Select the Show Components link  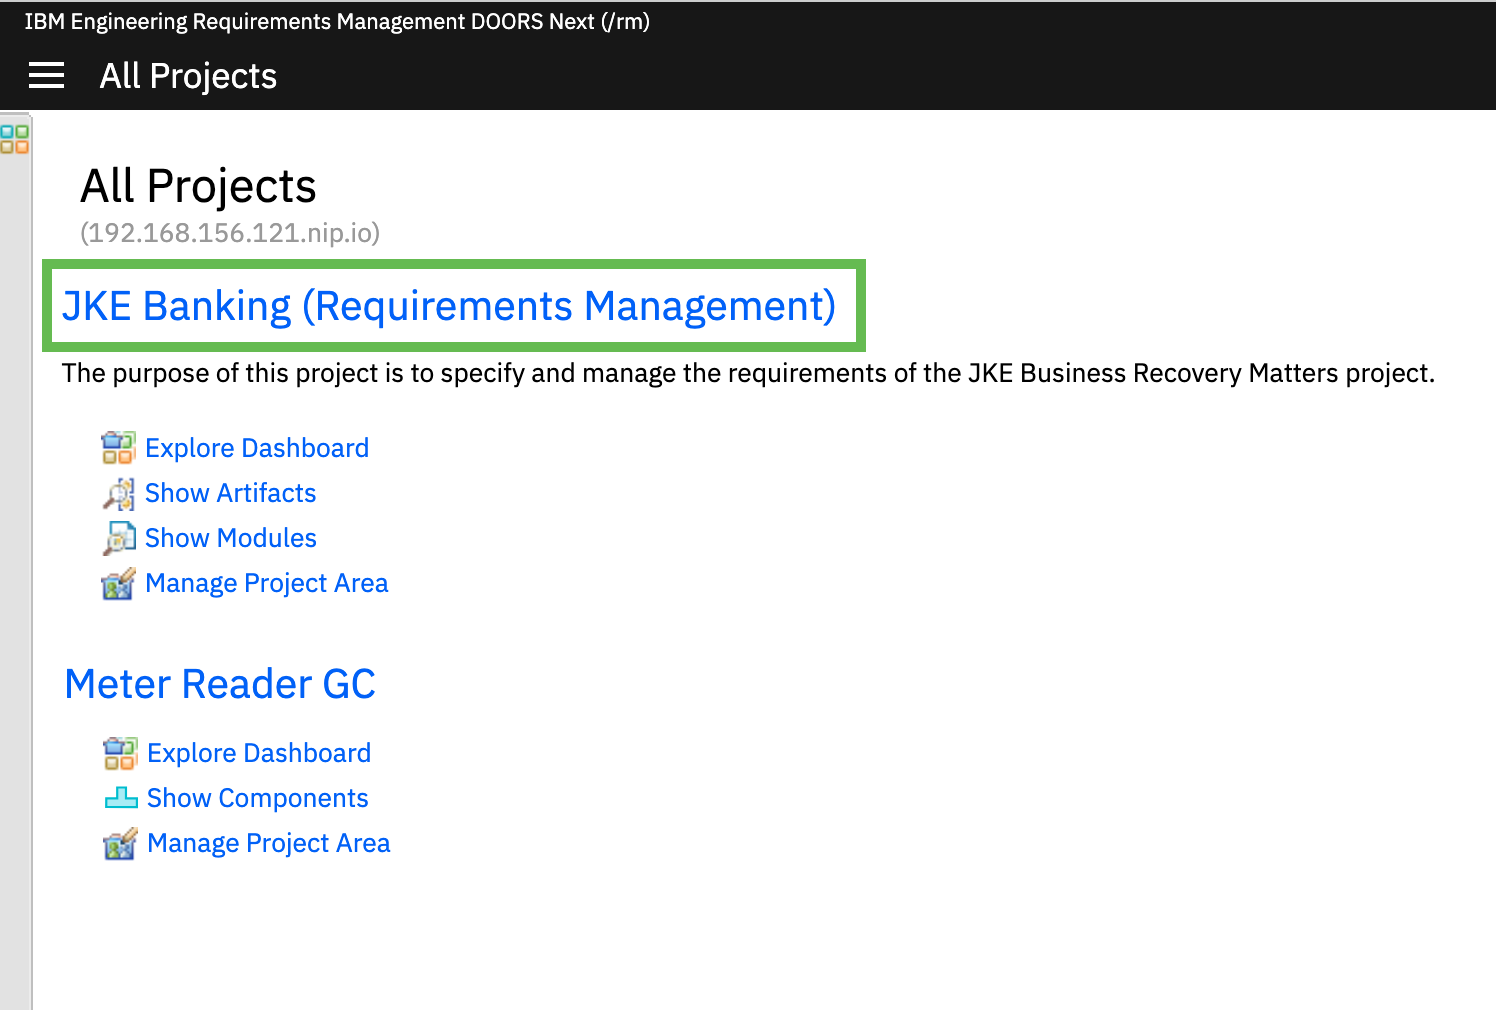[258, 798]
